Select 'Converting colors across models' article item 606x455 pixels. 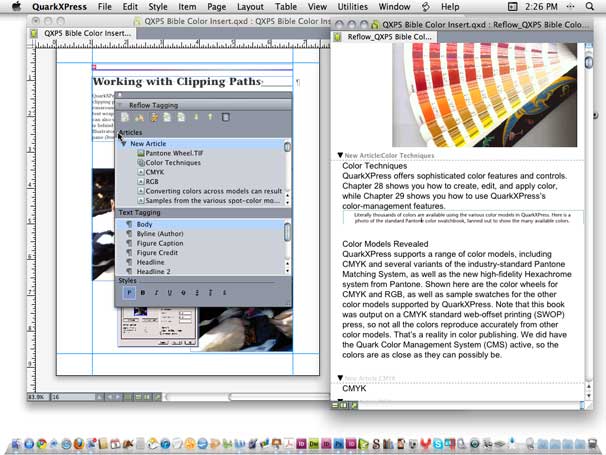[x=210, y=191]
